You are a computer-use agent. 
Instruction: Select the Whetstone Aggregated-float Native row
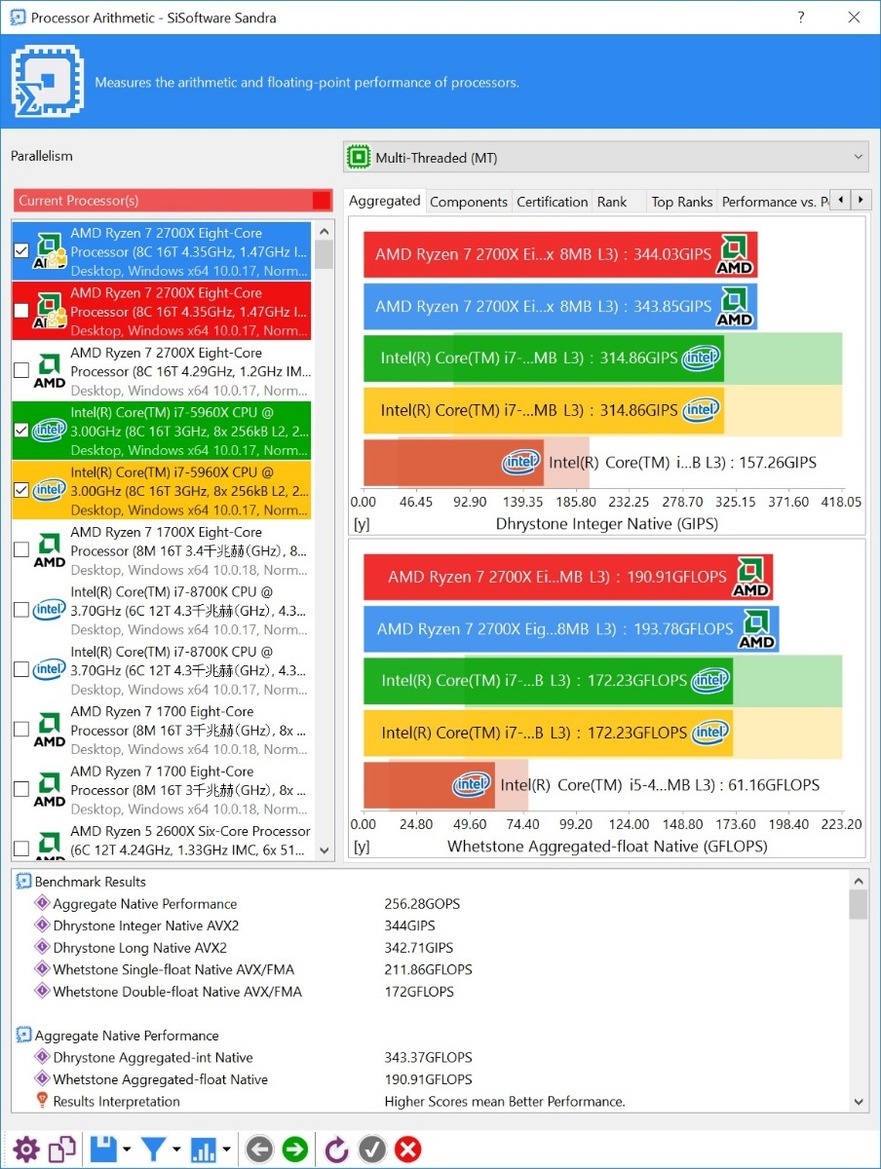pyautogui.click(x=432, y=1079)
